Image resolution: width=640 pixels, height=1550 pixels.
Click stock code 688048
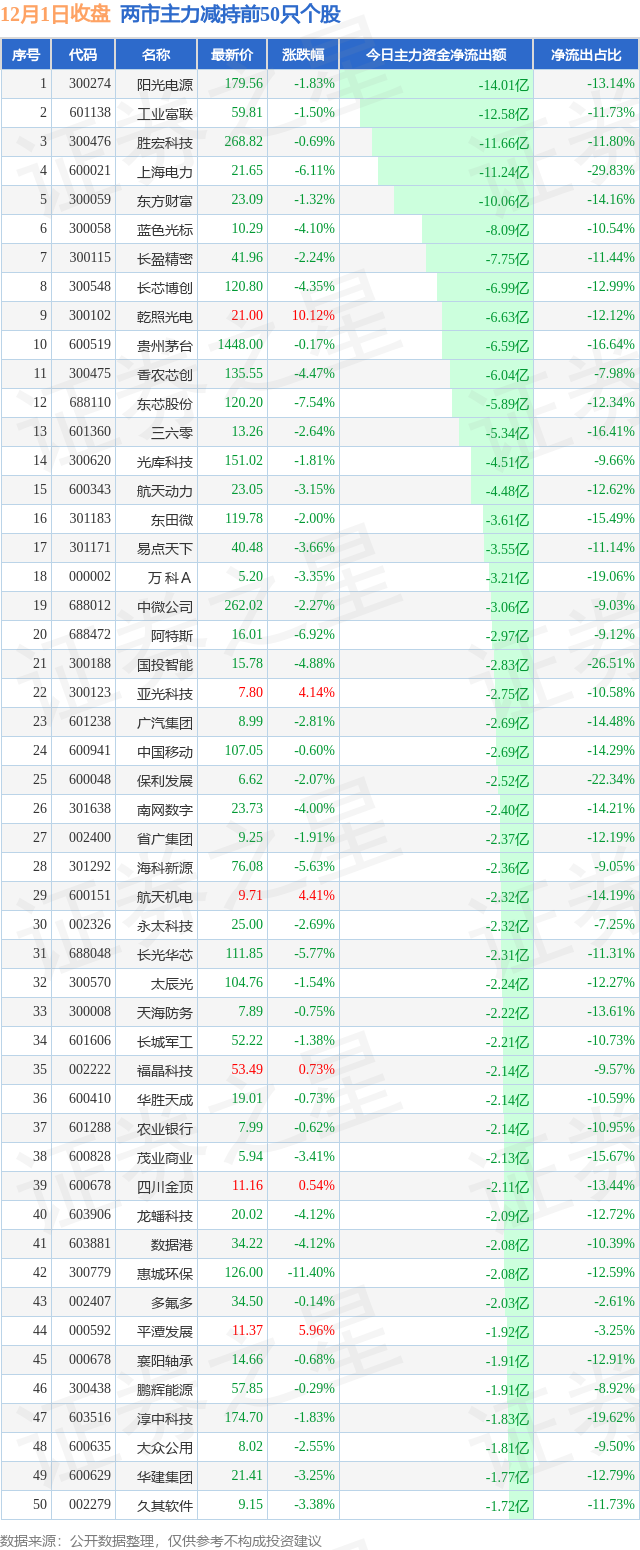click(x=90, y=954)
